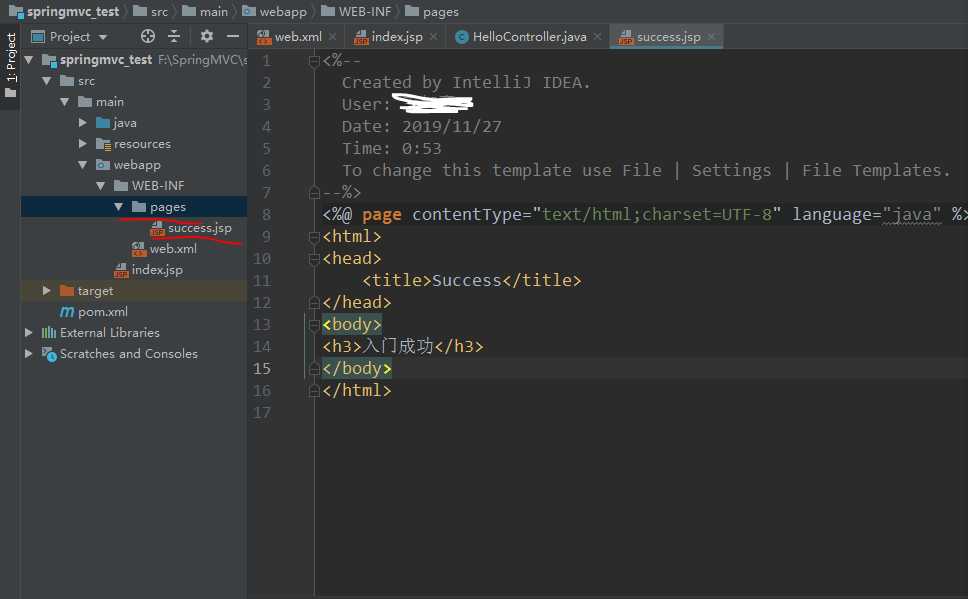Screen dimensions: 968x599
Task: Collapse the springmvc_test project root
Action: [28, 60]
